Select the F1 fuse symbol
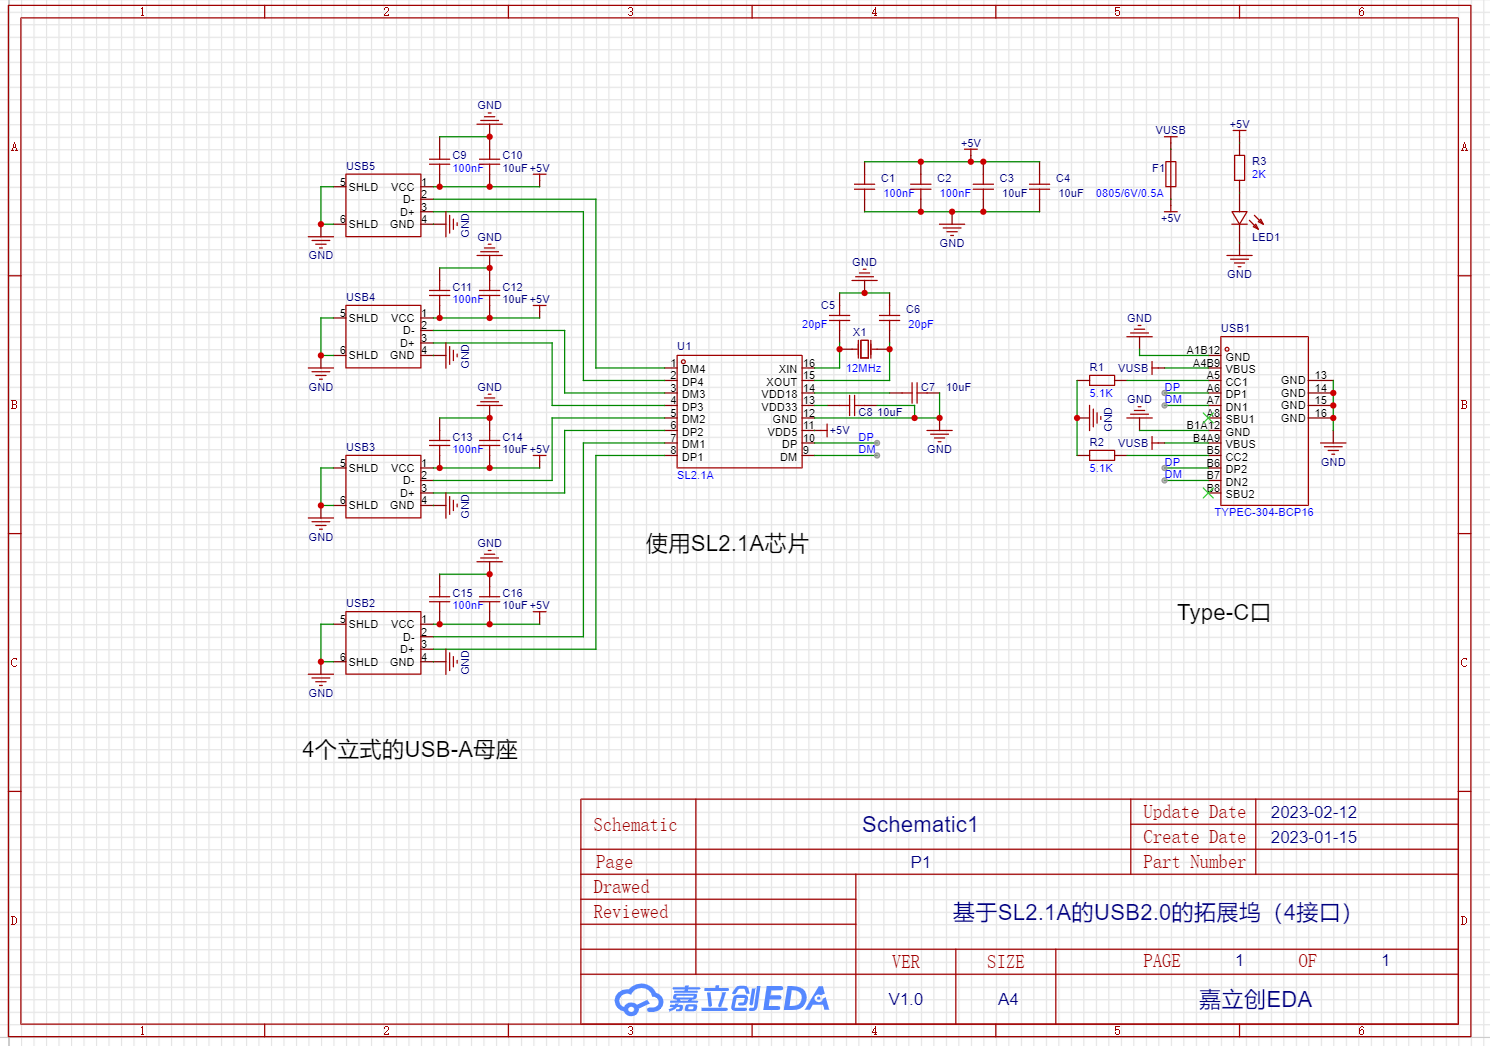The height and width of the screenshot is (1046, 1490). point(1171,174)
